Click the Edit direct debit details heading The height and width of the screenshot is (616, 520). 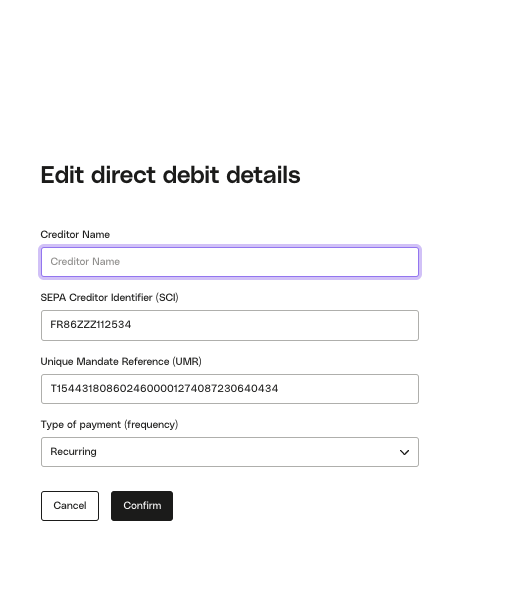pos(170,175)
